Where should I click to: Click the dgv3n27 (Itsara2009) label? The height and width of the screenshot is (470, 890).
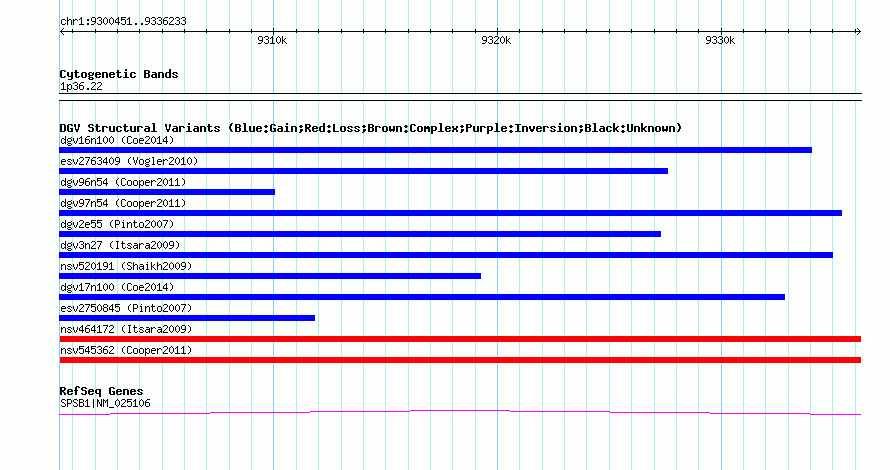click(120, 245)
